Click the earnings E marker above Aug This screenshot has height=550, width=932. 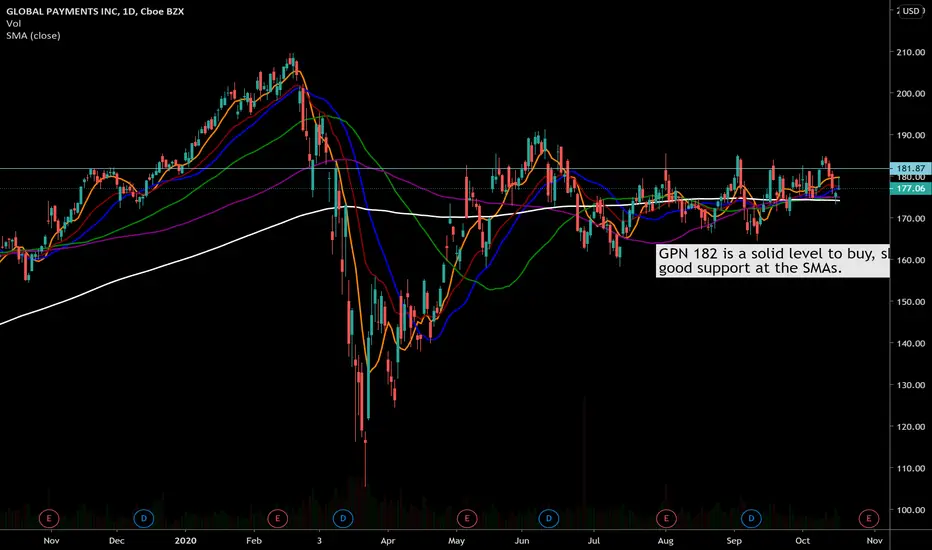[666, 518]
